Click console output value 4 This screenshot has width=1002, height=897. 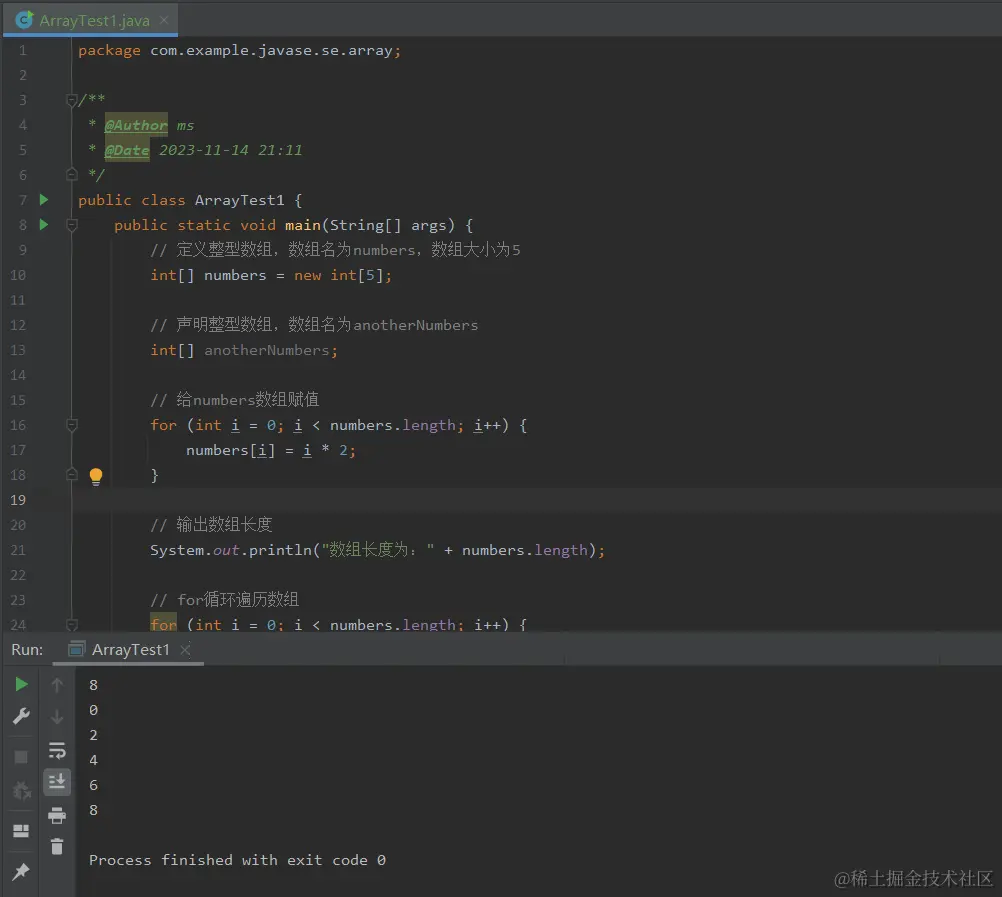coord(93,760)
